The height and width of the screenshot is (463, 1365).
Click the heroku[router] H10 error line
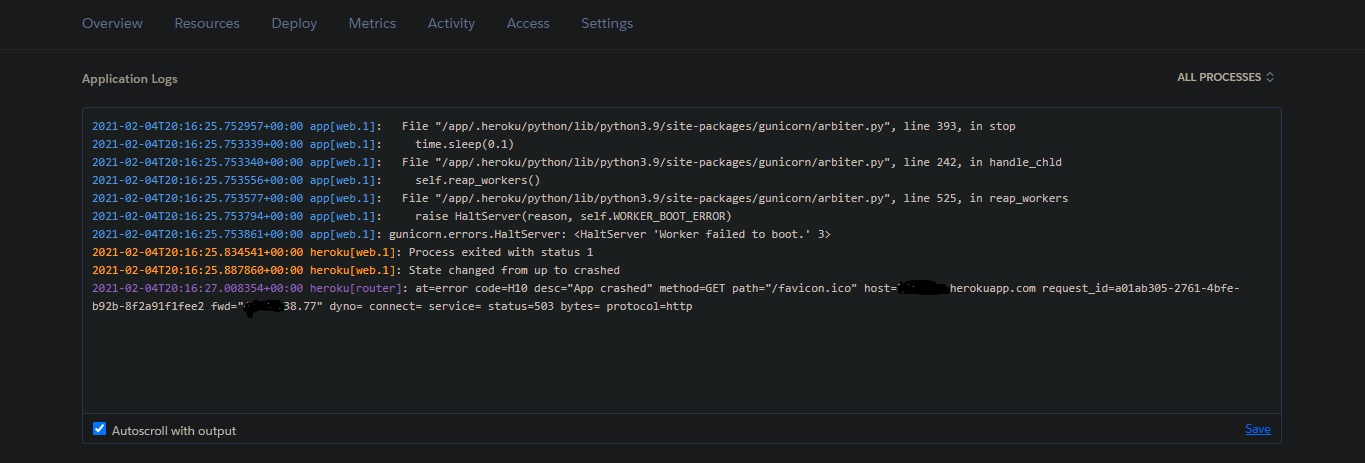667,297
